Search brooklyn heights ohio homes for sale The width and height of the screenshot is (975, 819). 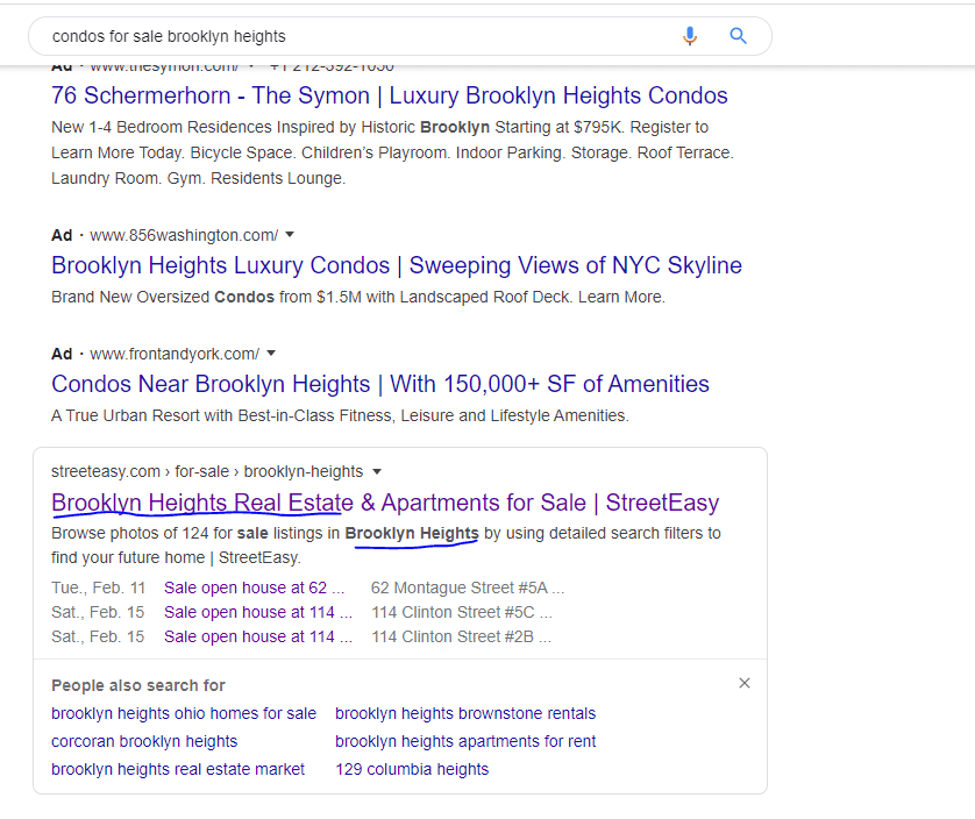183,713
